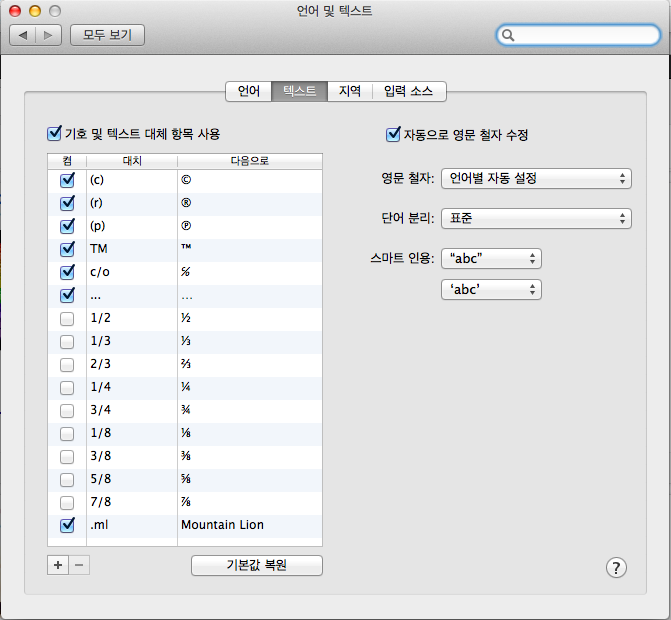Open the 영문 철자 dropdown
The image size is (671, 620).
536,178
